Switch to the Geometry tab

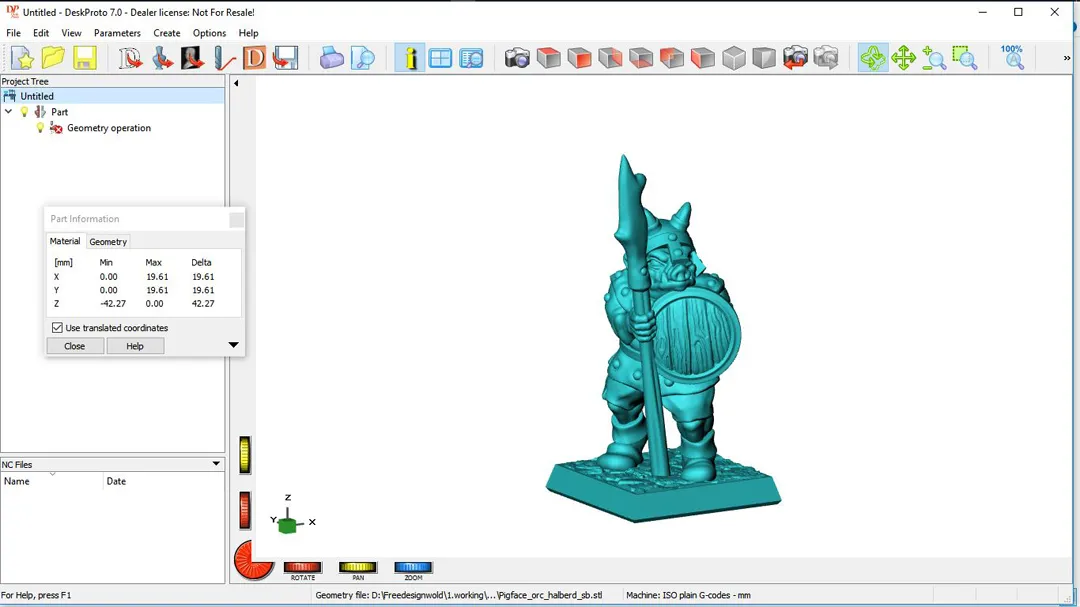108,242
